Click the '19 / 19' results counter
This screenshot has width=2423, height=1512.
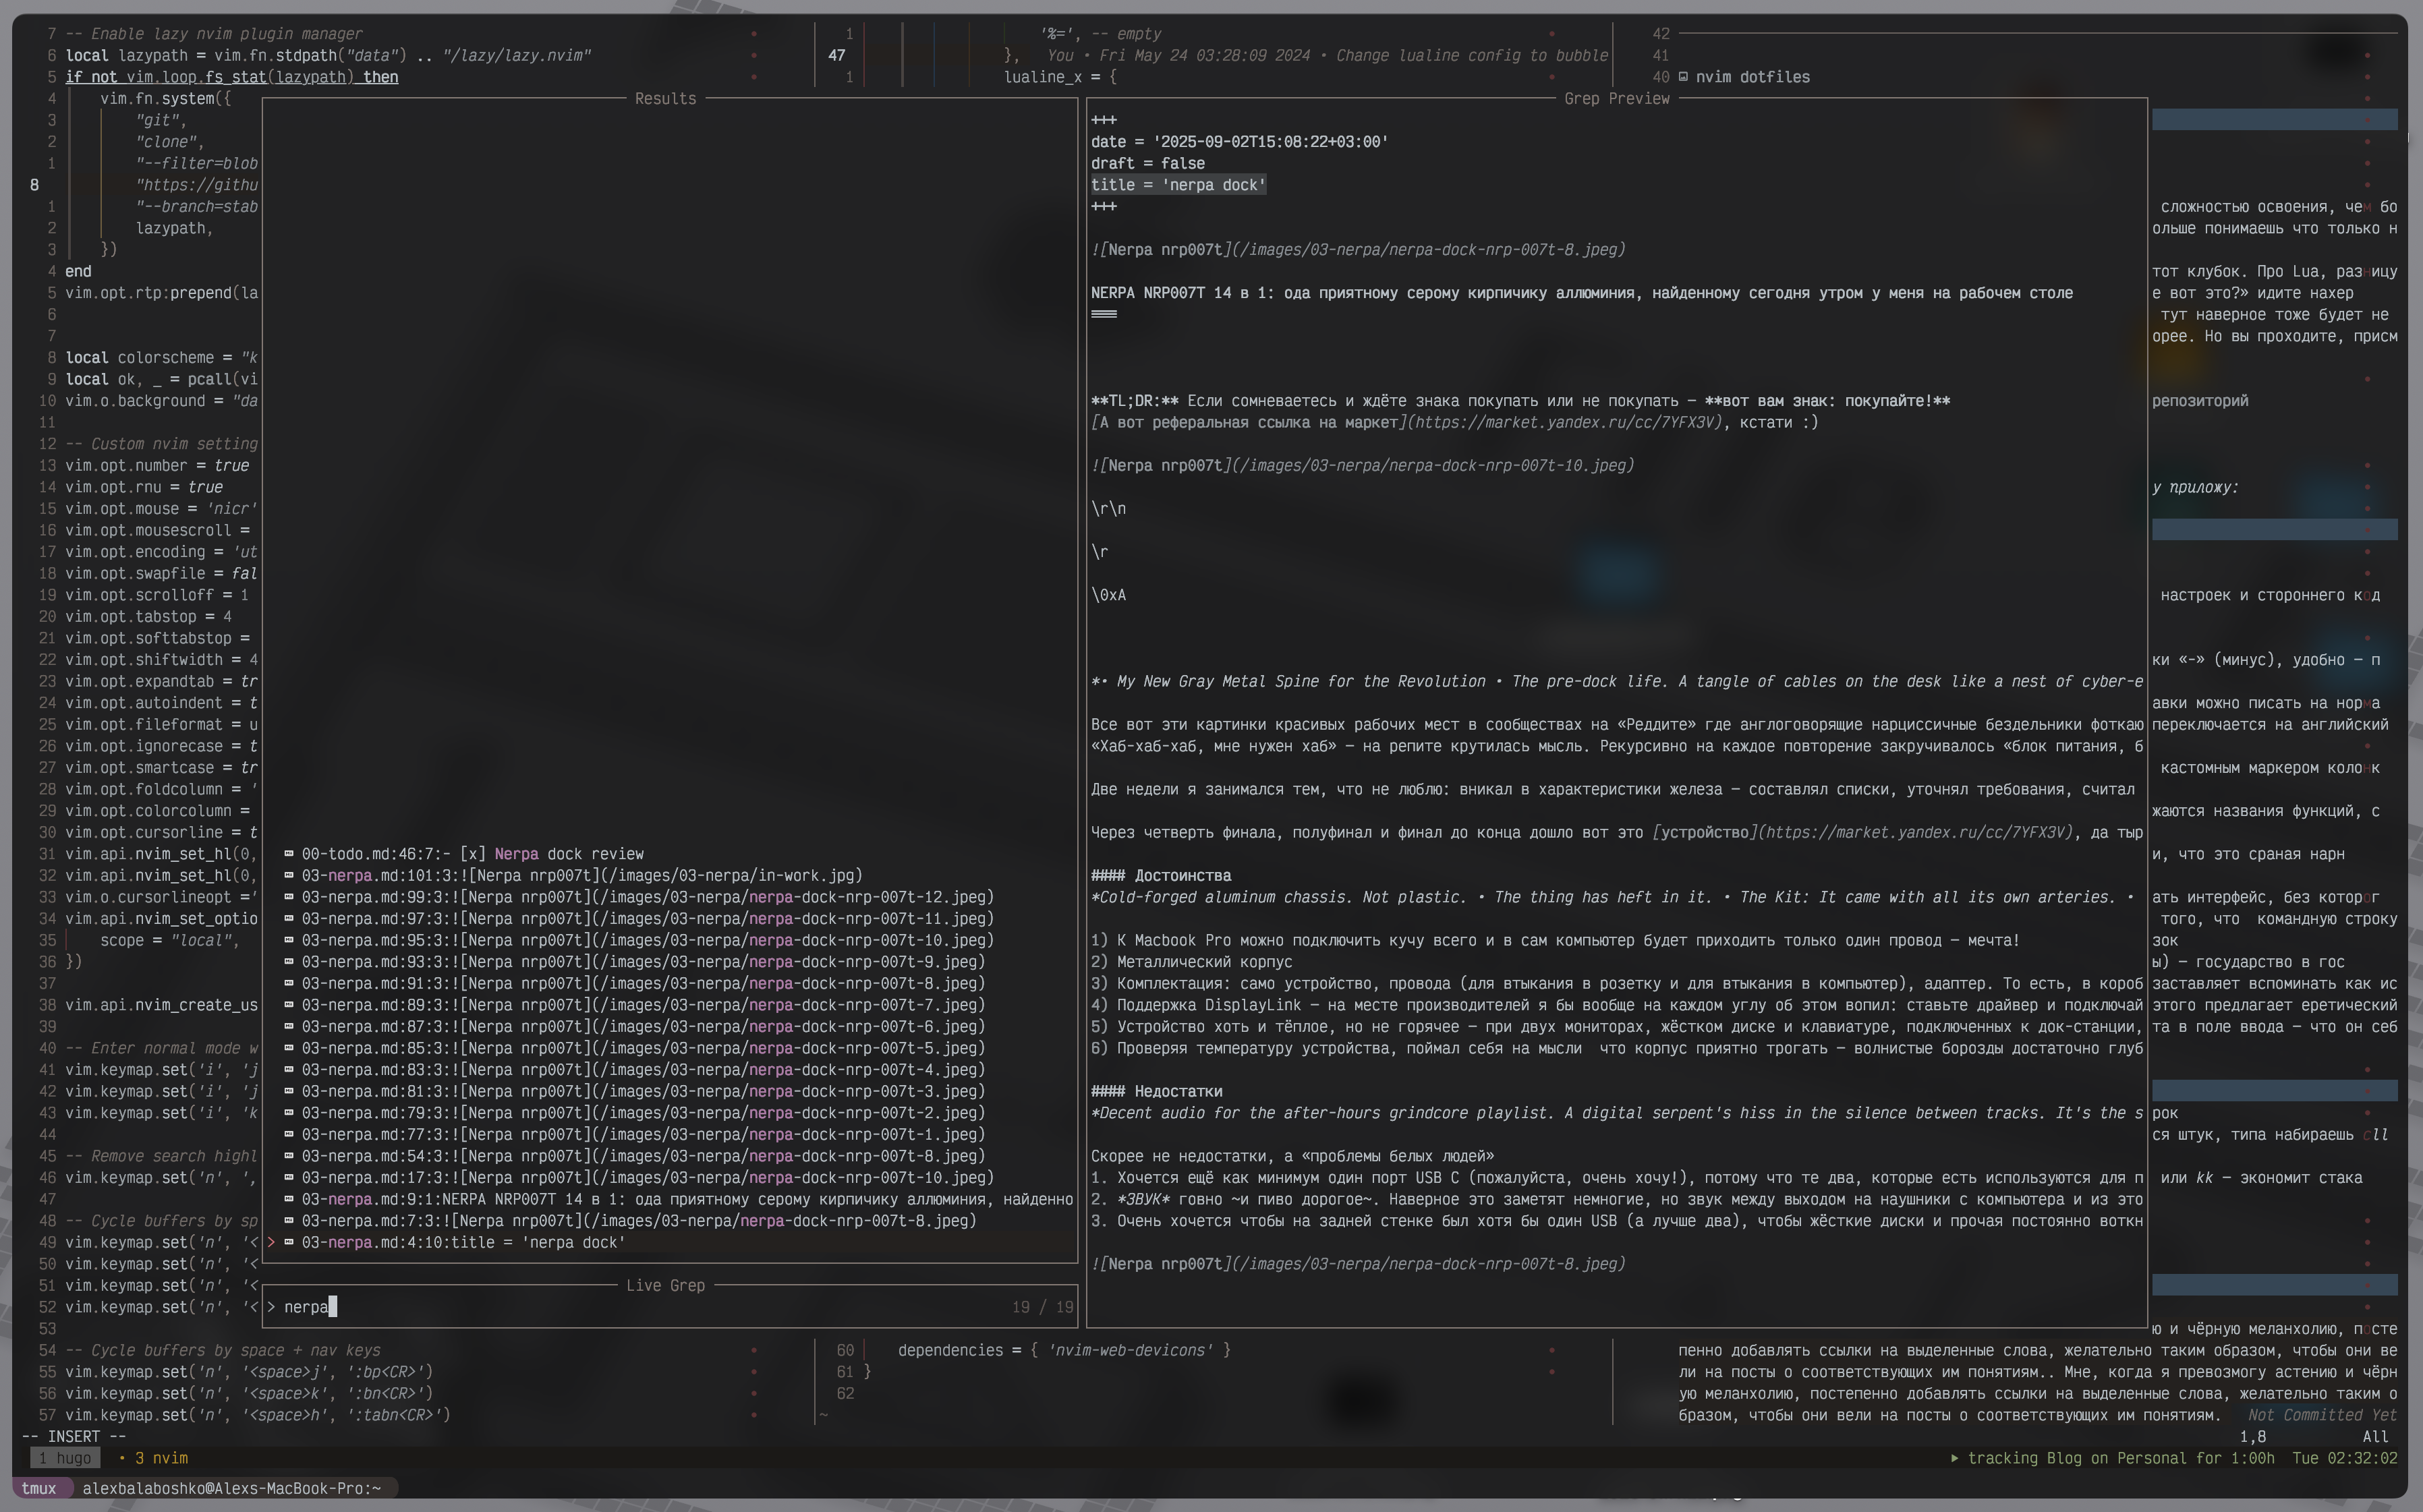1042,1307
